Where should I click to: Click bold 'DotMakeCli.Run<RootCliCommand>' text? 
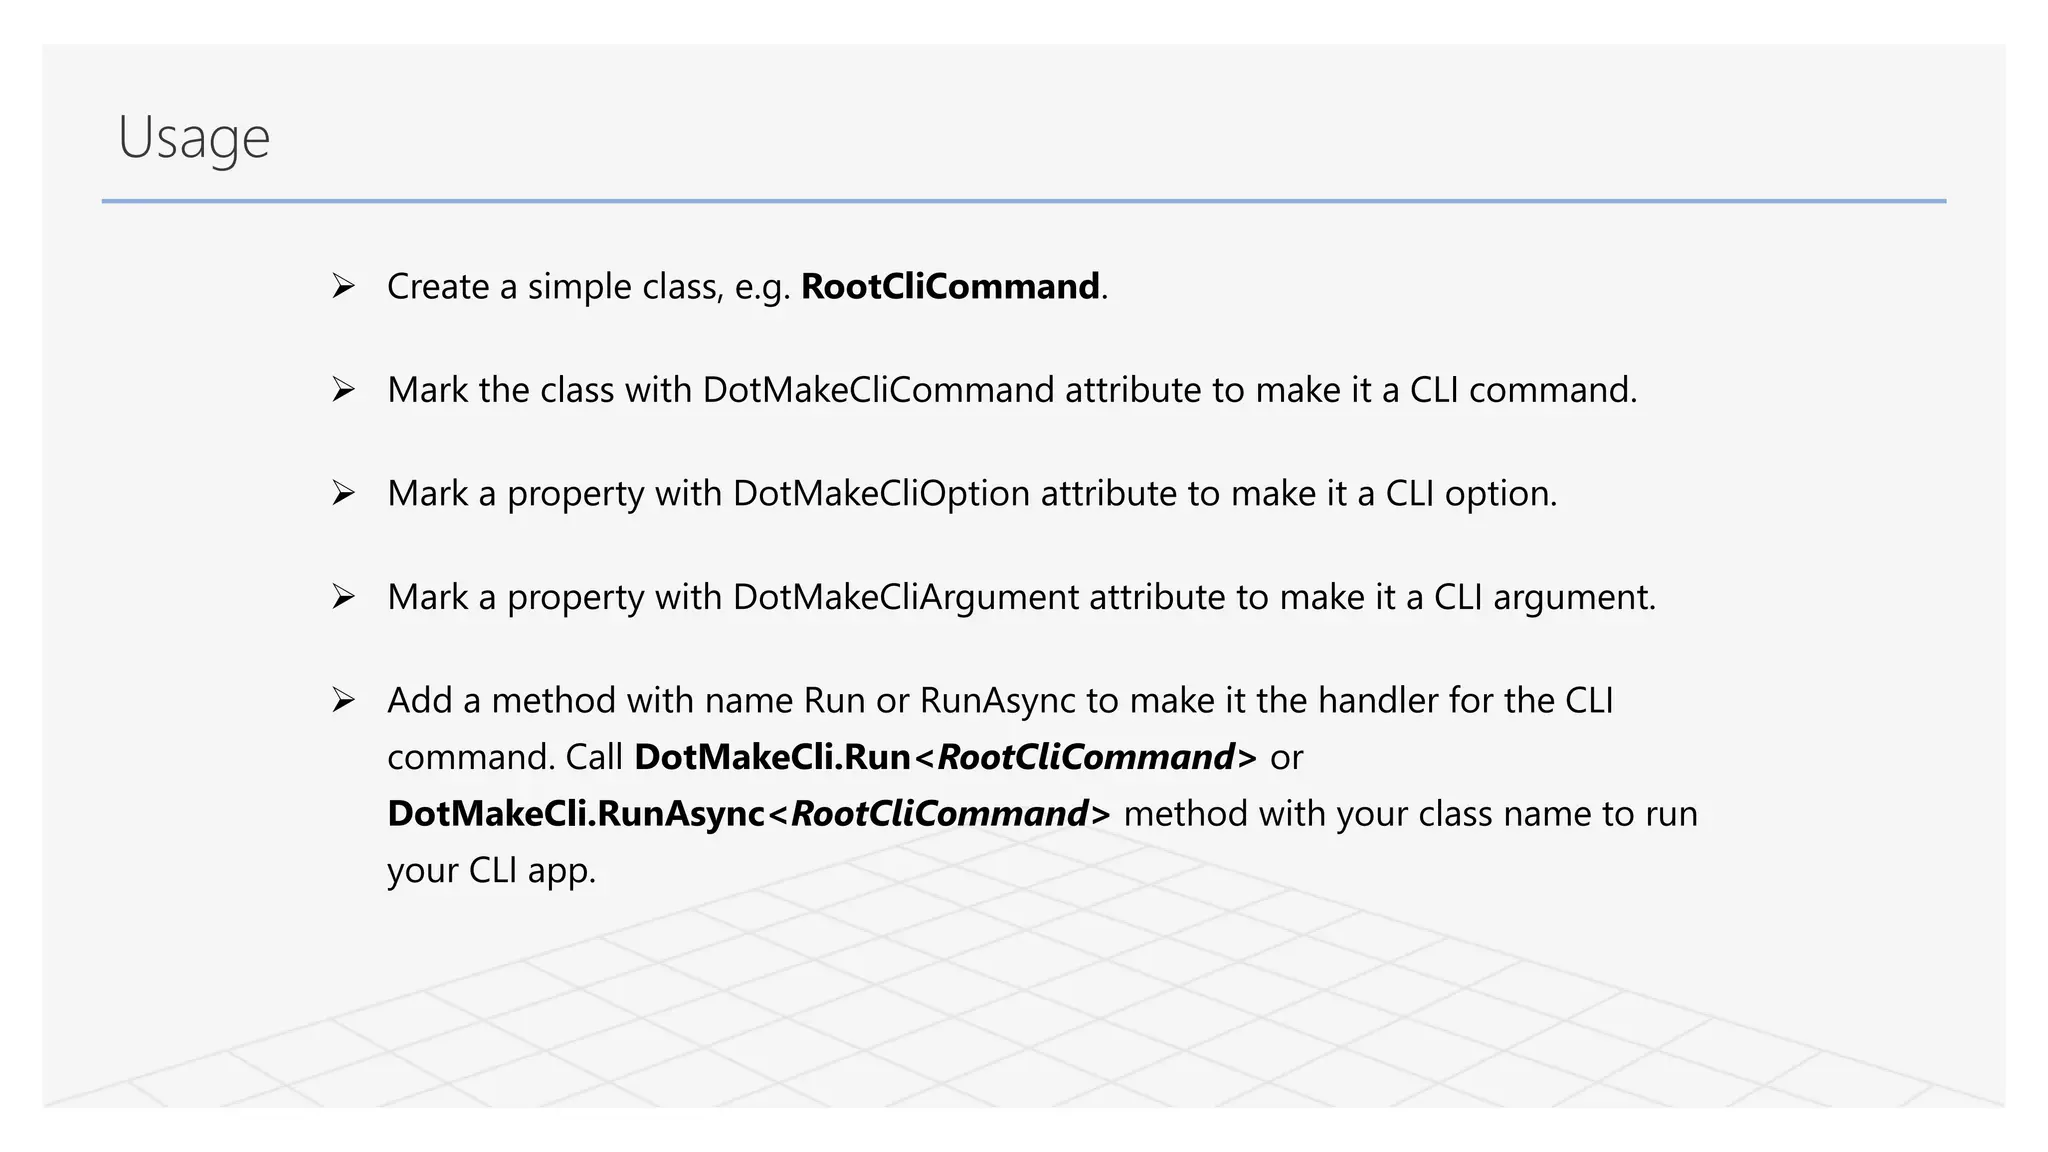point(944,758)
